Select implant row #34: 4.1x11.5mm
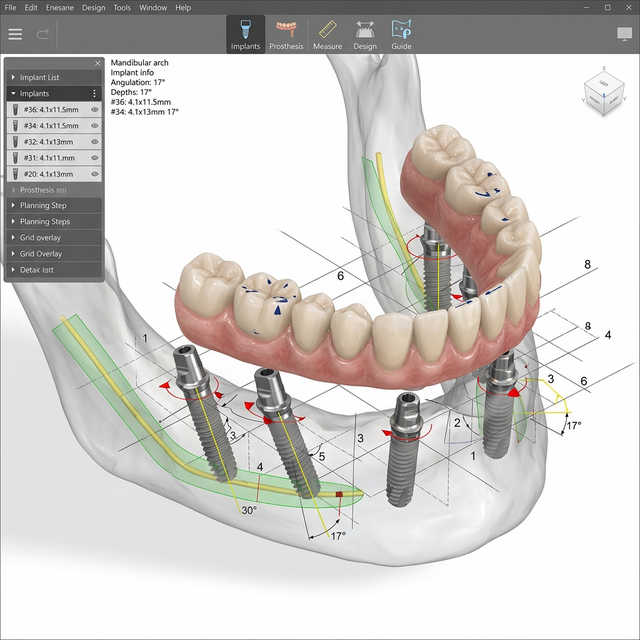 (x=54, y=126)
